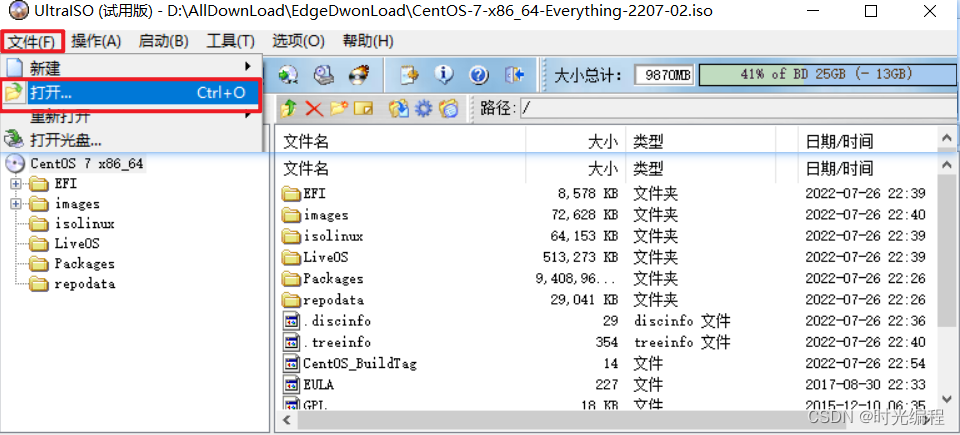Click the 路径 path input field
960x435 pixels.
click(x=738, y=110)
